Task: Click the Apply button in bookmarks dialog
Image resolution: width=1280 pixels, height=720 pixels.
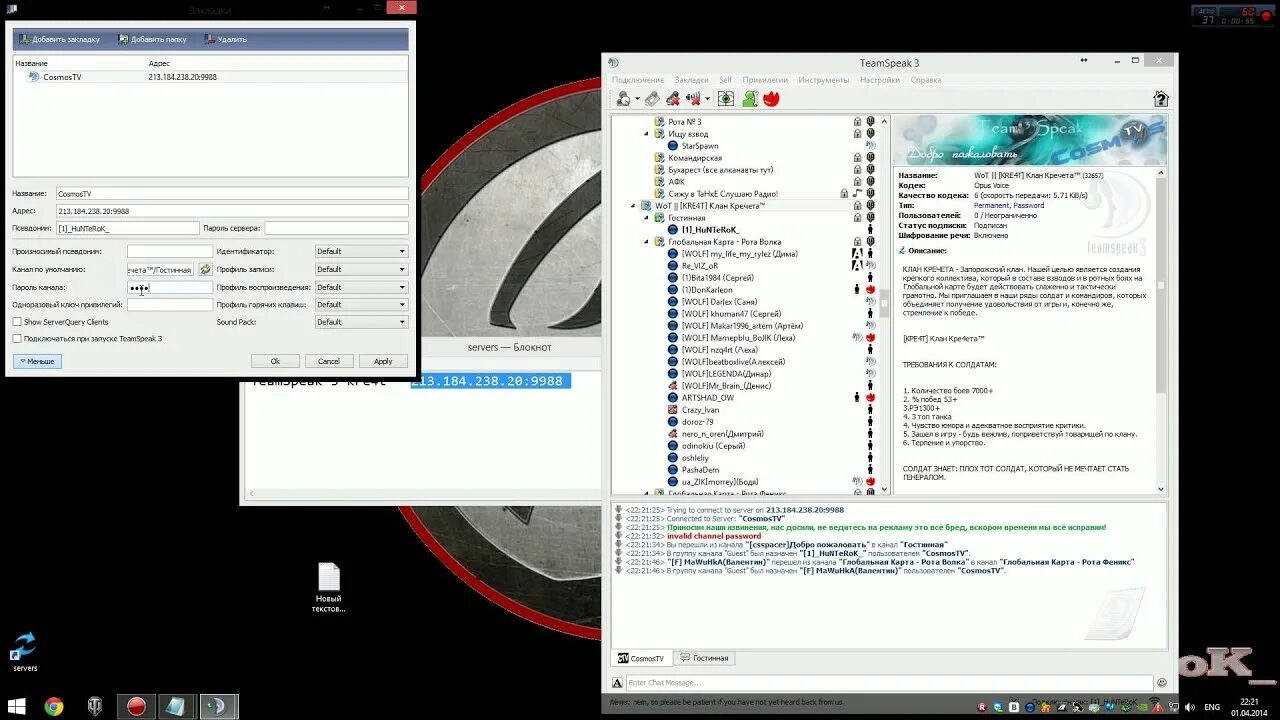Action: (383, 361)
